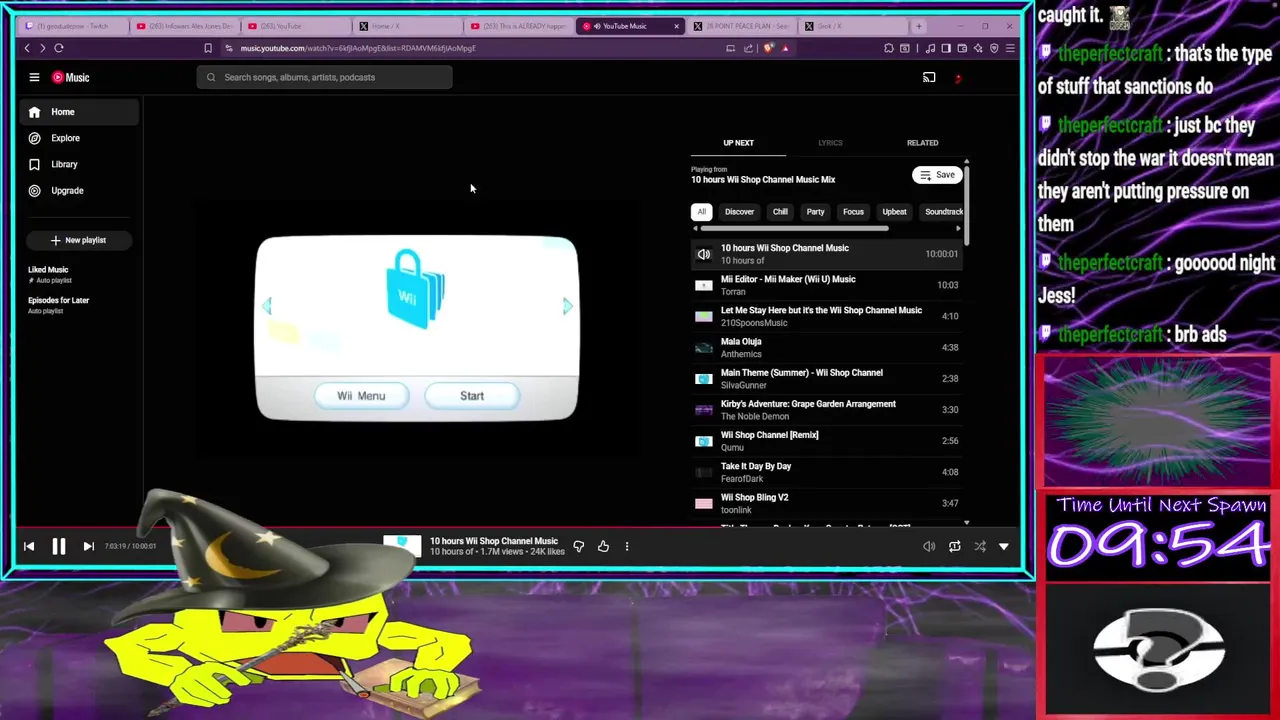This screenshot has width=1280, height=720.
Task: Play Mala Oluja by Anthemics
Action: [827, 347]
